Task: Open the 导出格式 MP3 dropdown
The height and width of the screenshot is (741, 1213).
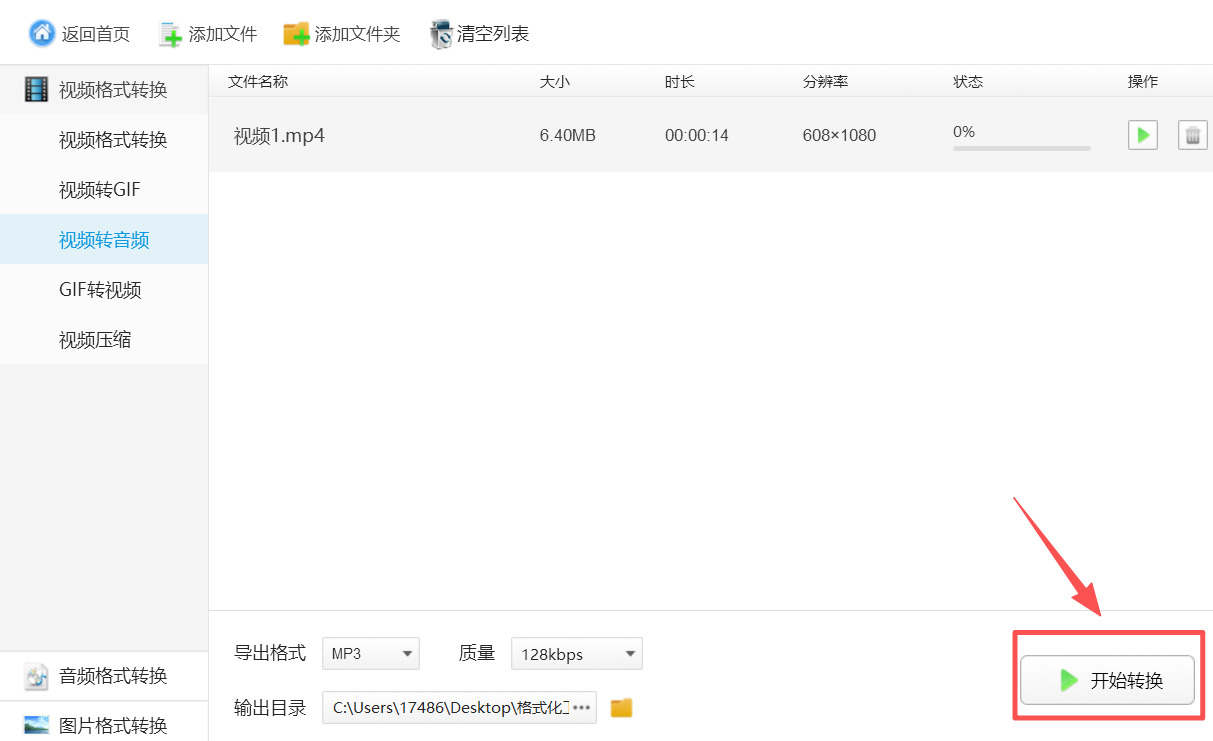Action: tap(371, 654)
